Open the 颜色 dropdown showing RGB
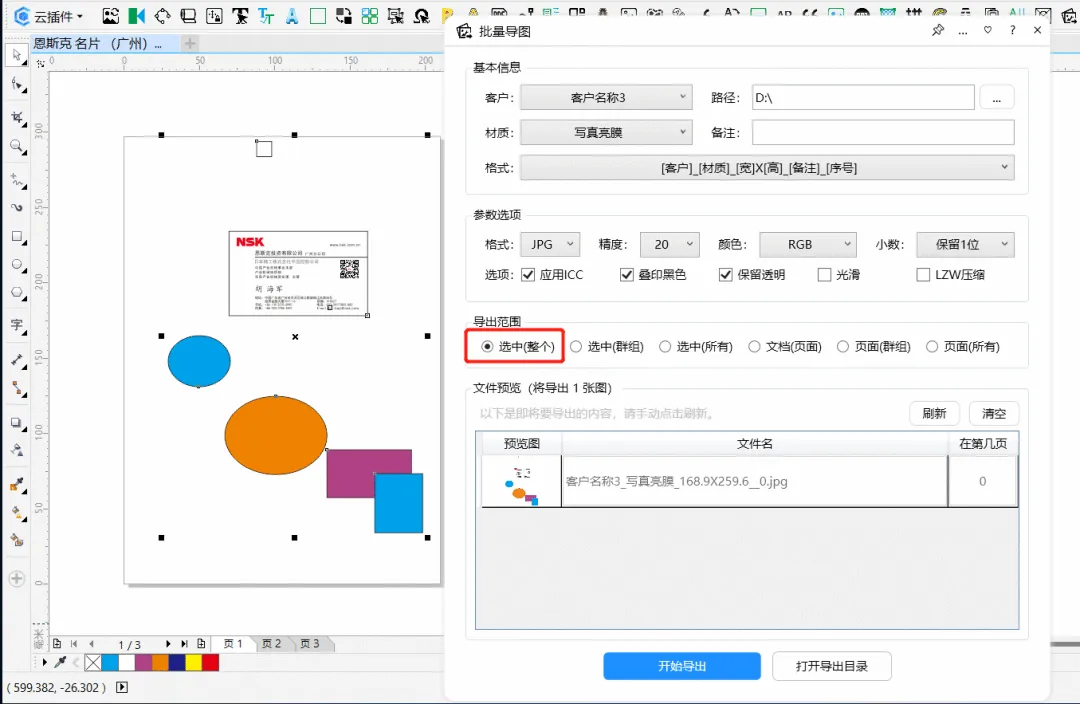Viewport: 1080px width, 704px height. click(808, 245)
